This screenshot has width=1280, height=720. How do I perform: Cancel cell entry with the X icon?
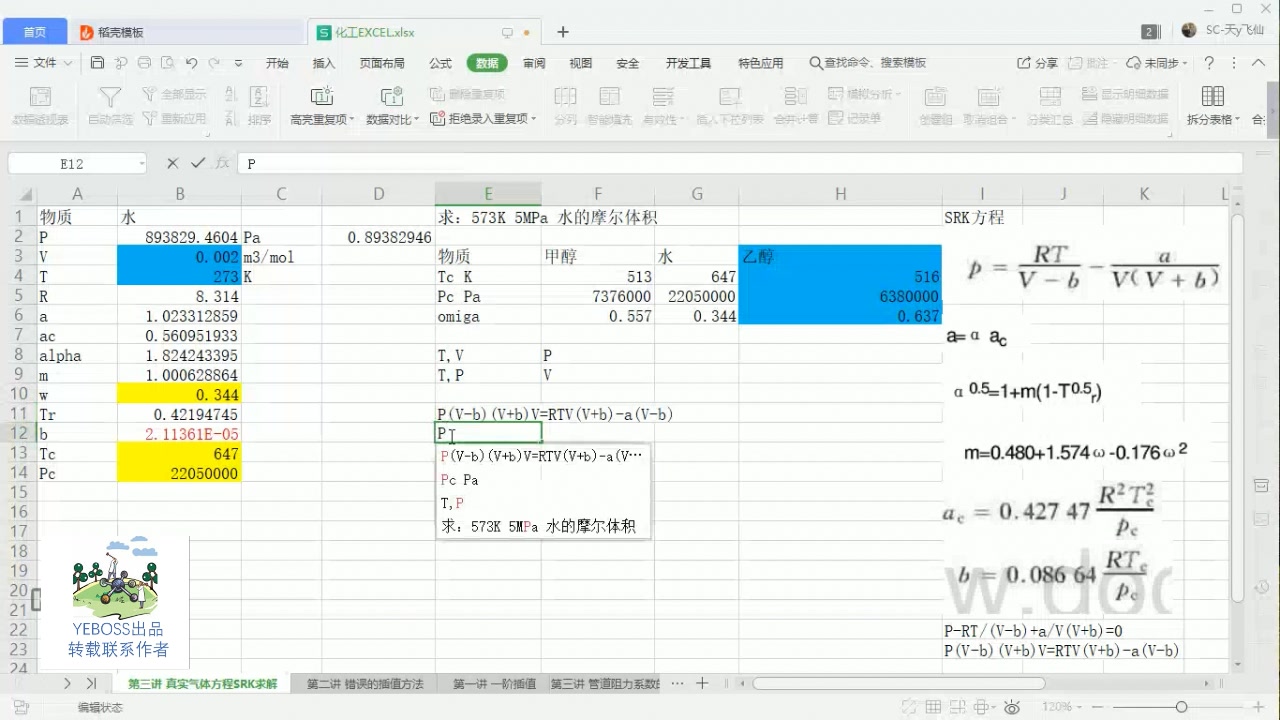pyautogui.click(x=172, y=163)
